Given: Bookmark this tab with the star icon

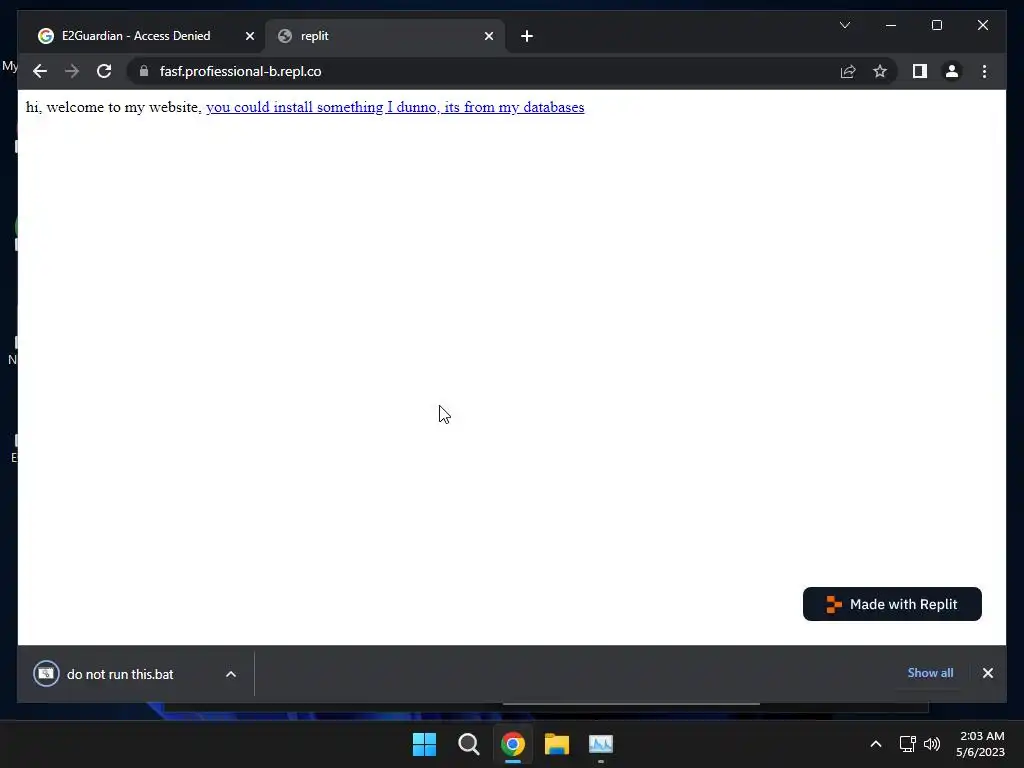Looking at the screenshot, I should (880, 71).
